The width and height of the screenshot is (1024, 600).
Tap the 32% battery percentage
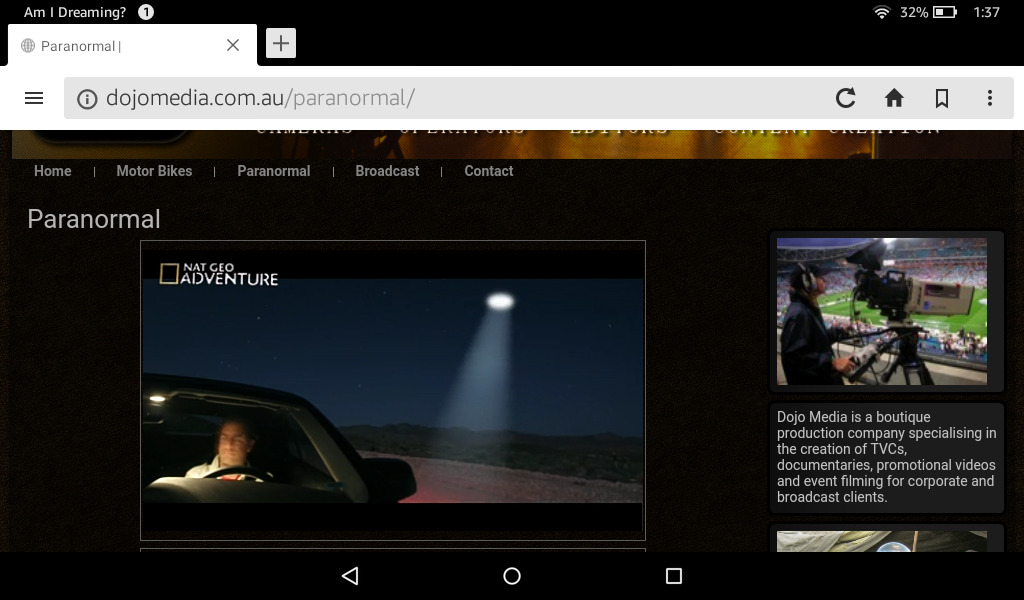[914, 12]
